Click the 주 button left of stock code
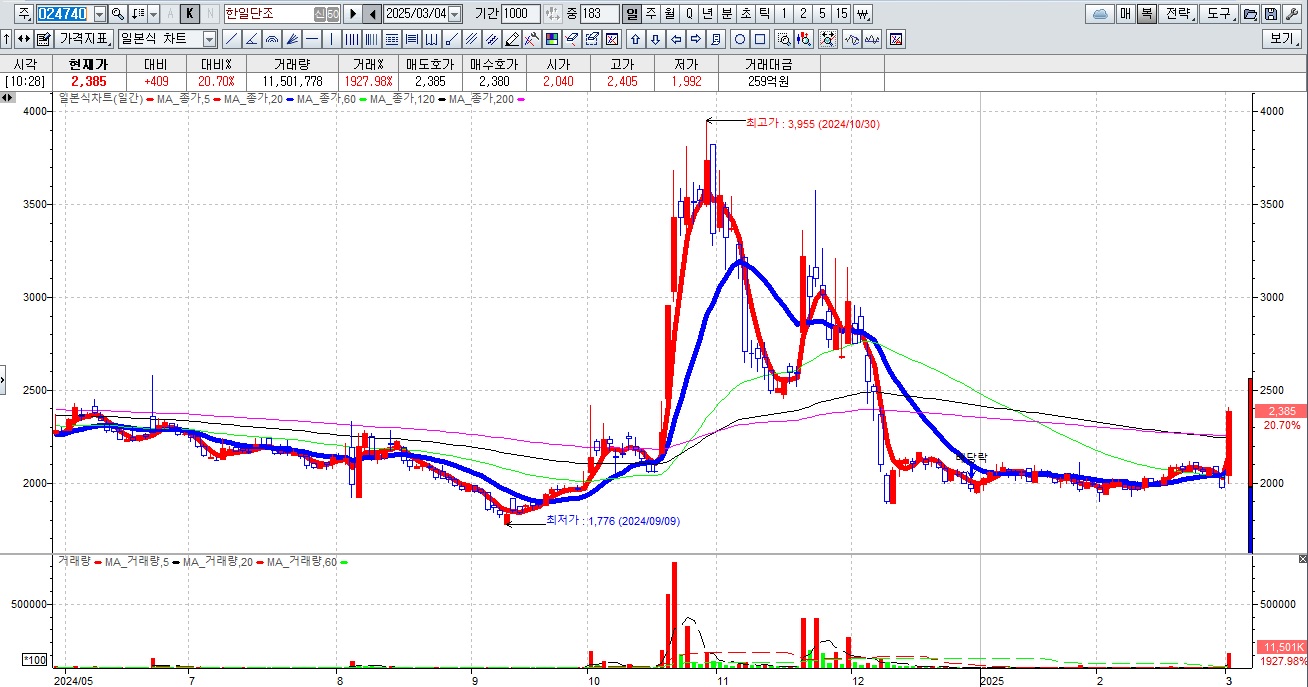Image resolution: width=1308 pixels, height=687 pixels. tap(22, 14)
